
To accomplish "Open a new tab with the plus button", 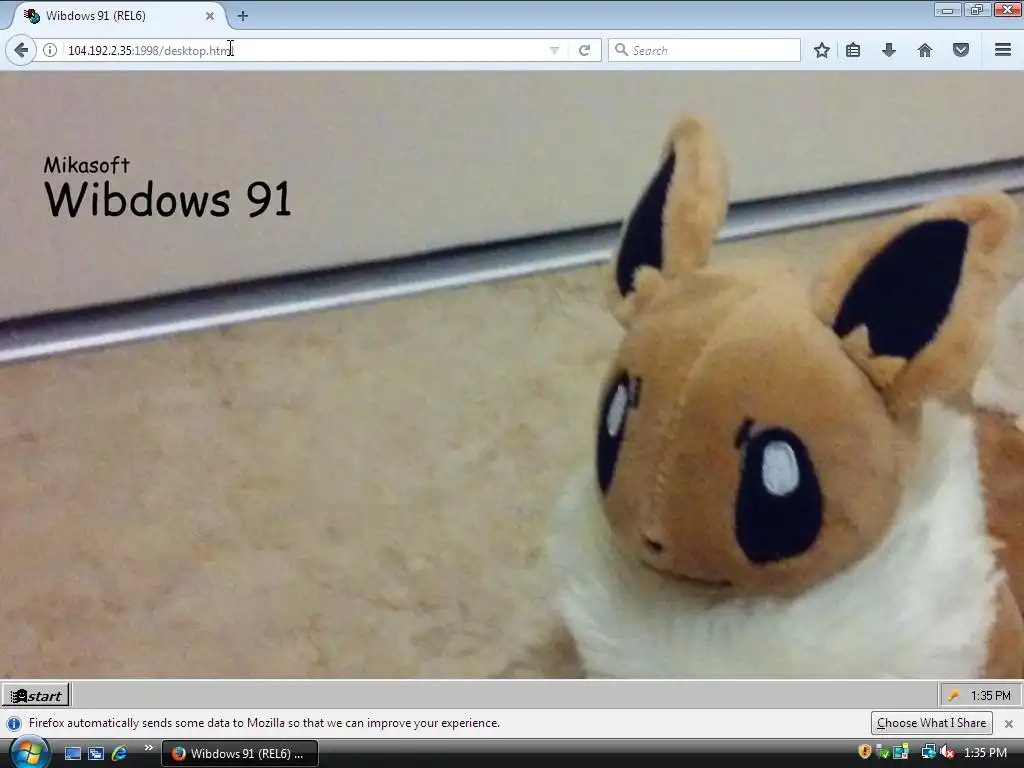I will [242, 16].
